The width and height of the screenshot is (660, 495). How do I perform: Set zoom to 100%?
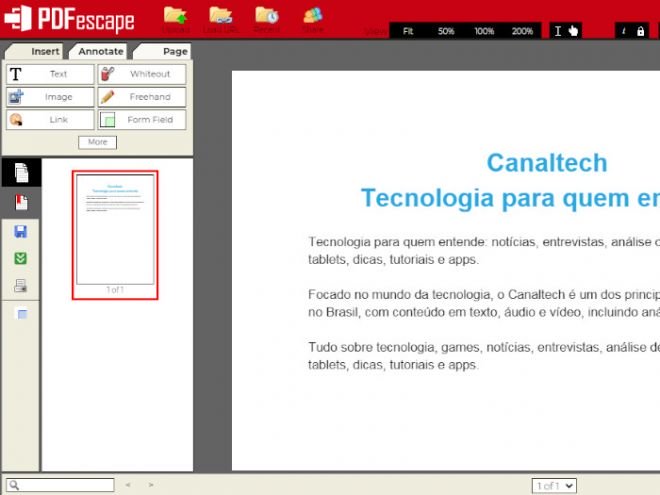[484, 31]
